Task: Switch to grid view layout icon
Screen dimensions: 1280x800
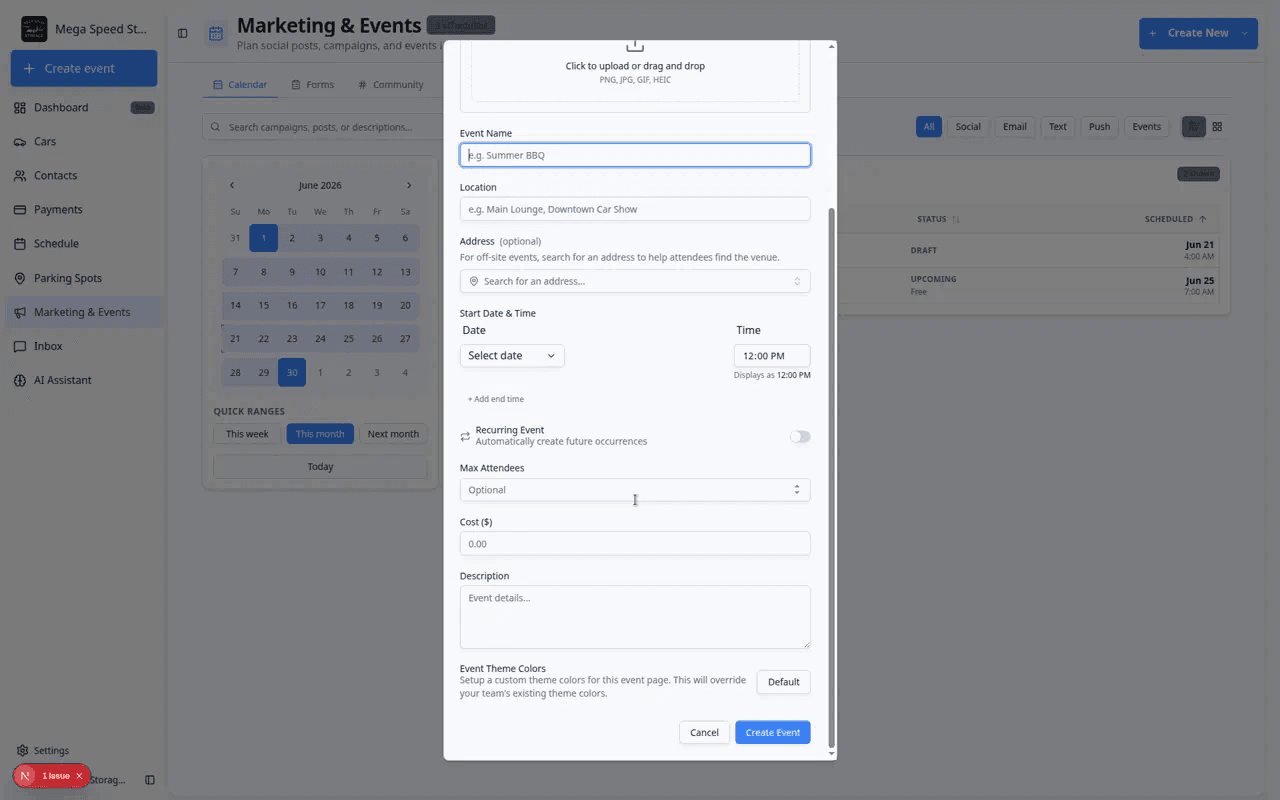Action: coord(1217,127)
